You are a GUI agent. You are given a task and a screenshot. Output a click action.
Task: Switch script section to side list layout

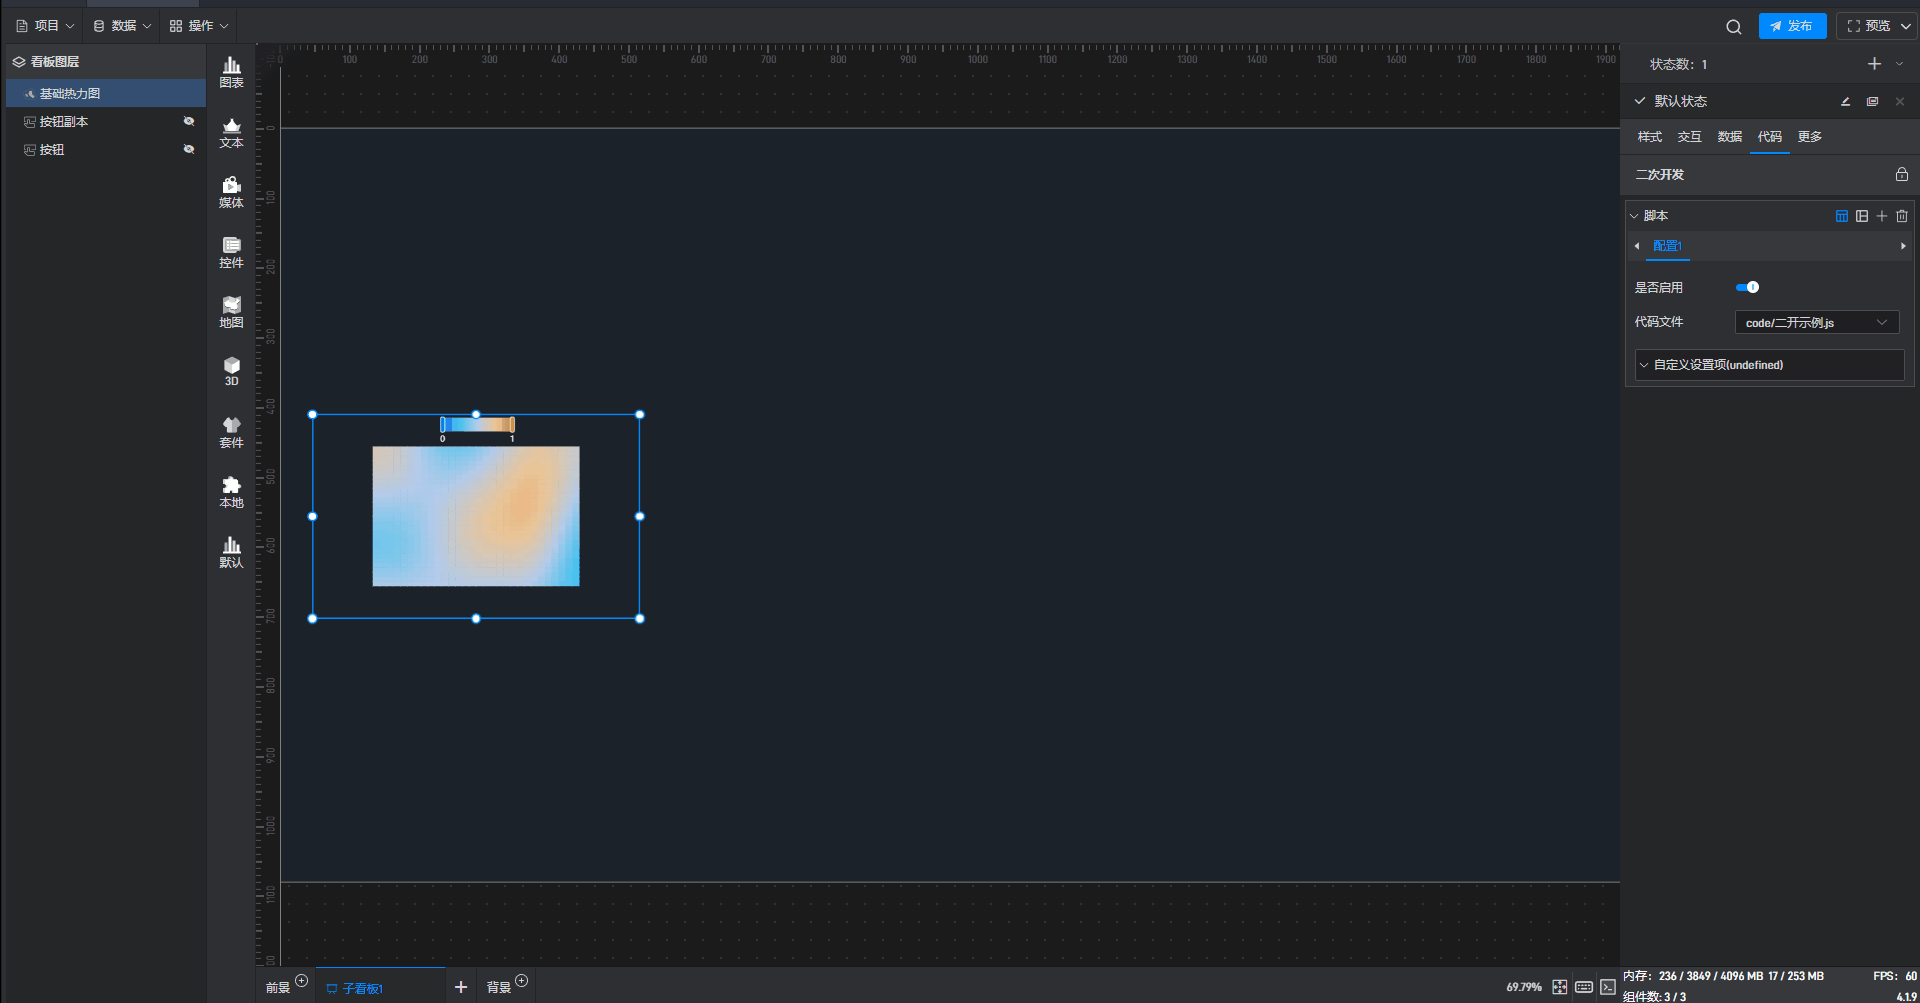coord(1862,216)
